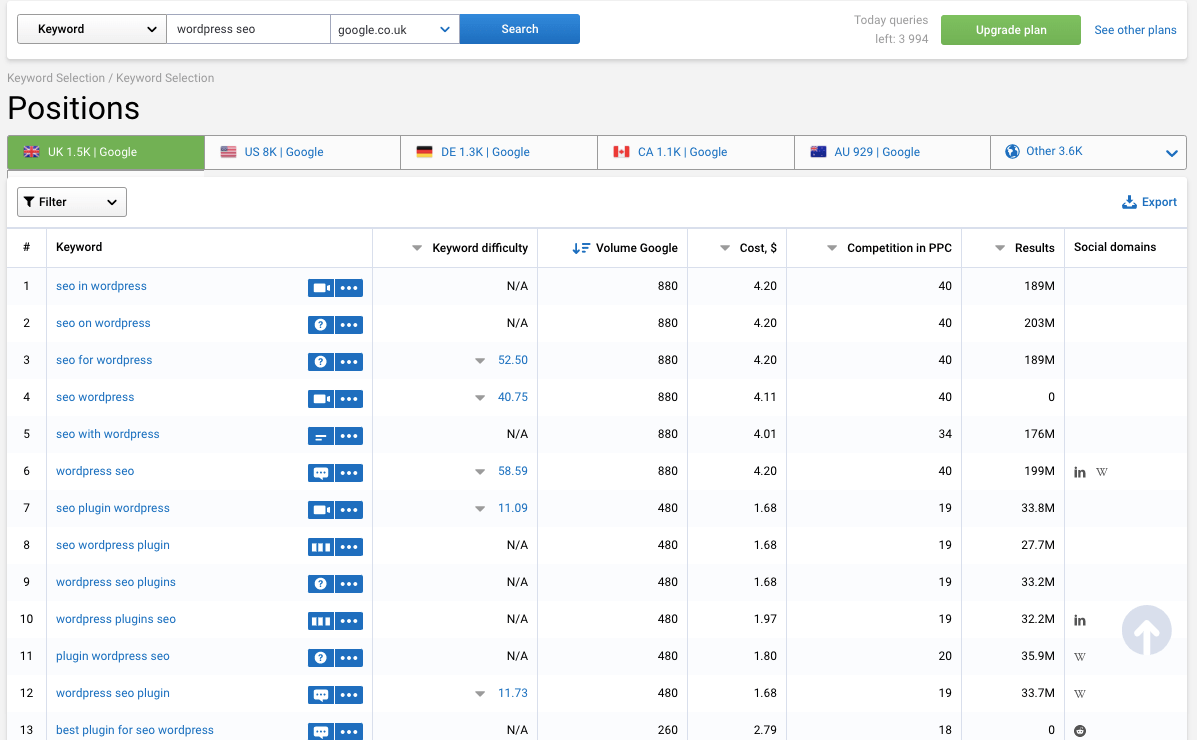Viewport: 1197px width, 740px height.
Task: Click the first Keyword Selection breadcrumb
Action: [56, 78]
